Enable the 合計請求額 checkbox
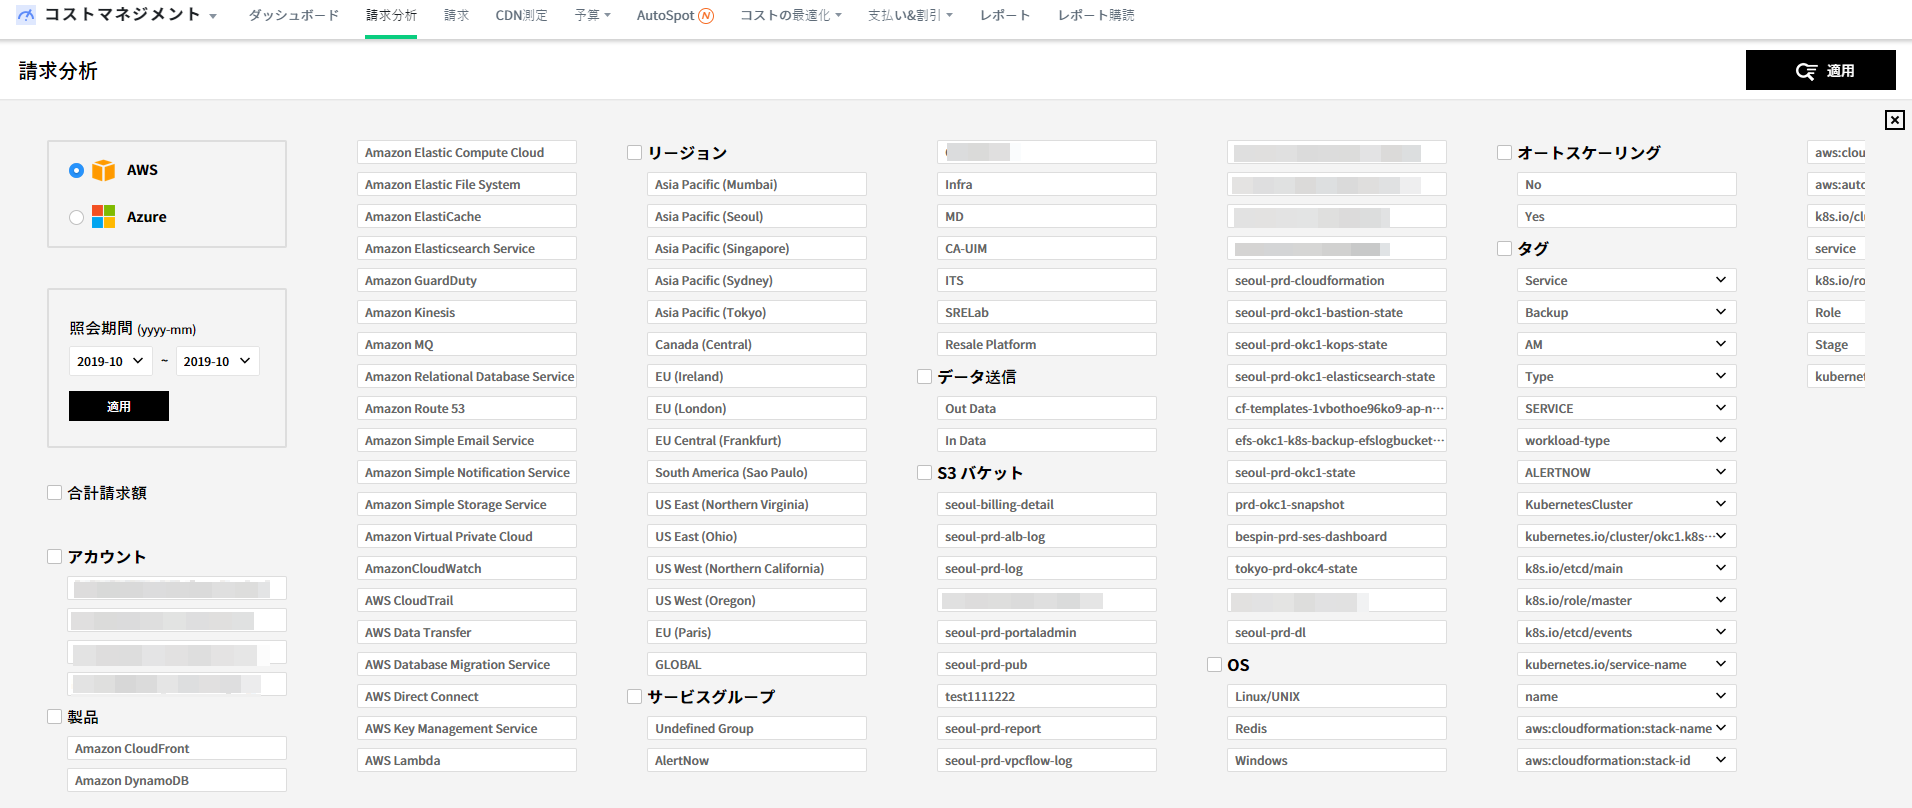Screen dimensions: 1912x808 tap(55, 492)
